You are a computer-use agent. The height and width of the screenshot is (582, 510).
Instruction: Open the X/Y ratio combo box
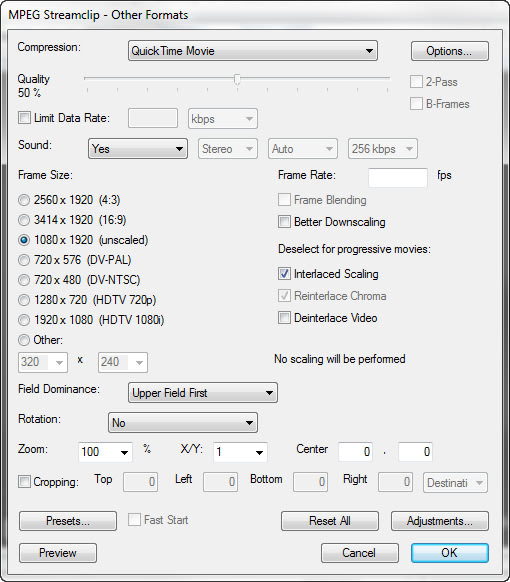(x=240, y=452)
